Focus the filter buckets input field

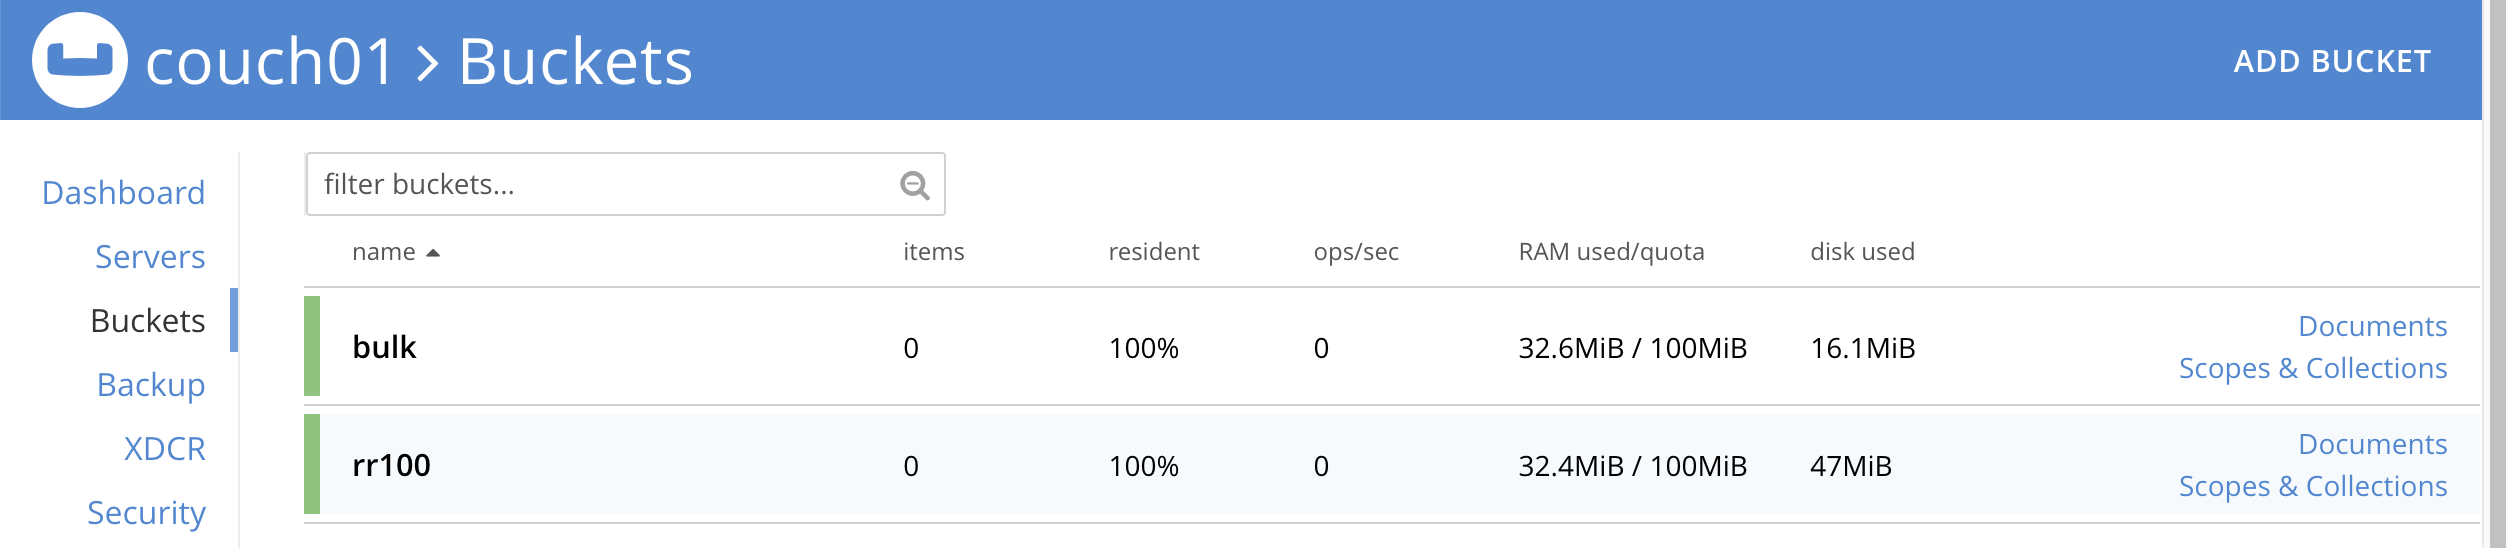(x=600, y=185)
